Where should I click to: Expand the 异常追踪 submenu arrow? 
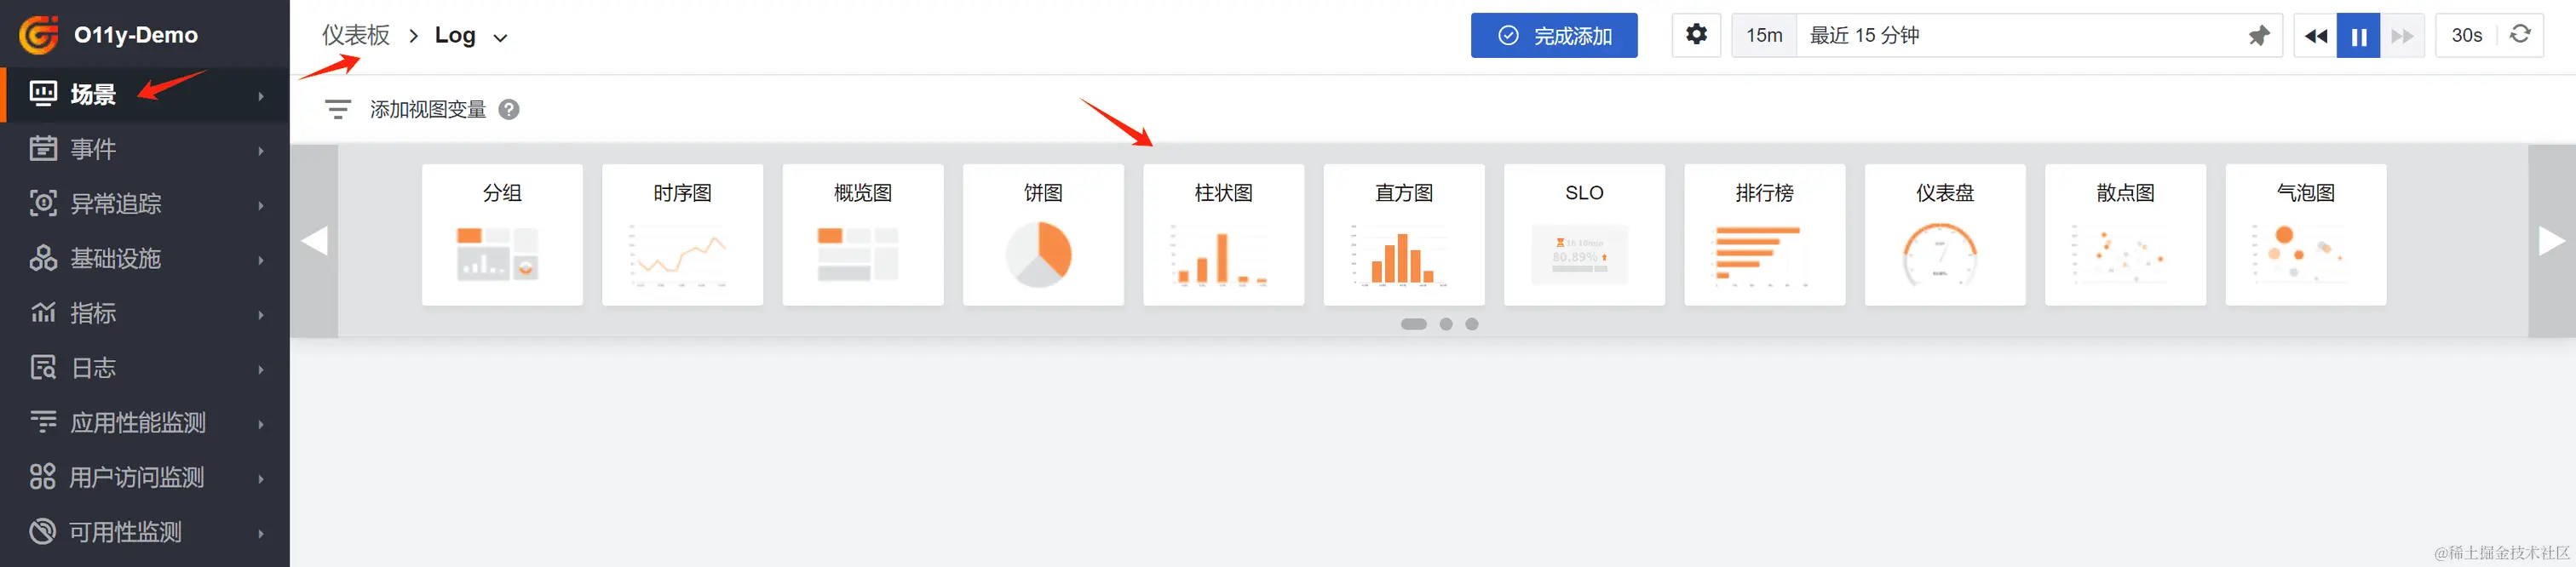point(261,205)
